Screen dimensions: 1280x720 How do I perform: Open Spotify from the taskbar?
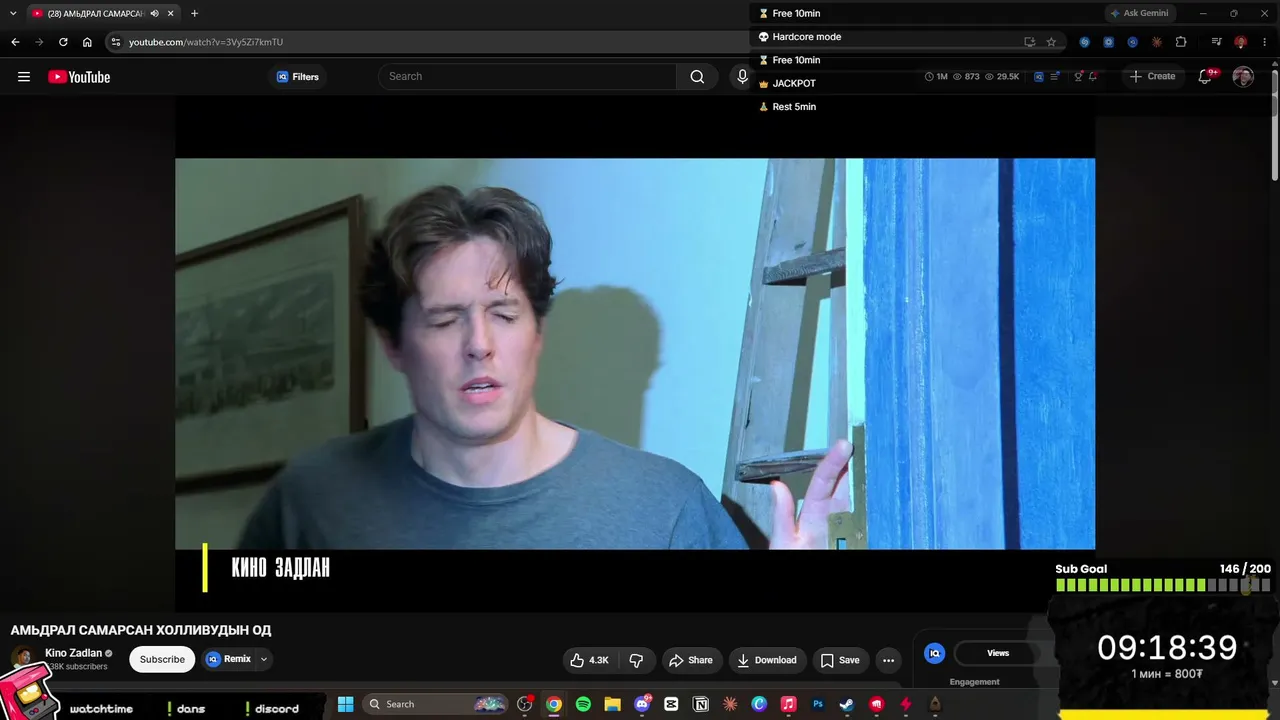(x=583, y=704)
